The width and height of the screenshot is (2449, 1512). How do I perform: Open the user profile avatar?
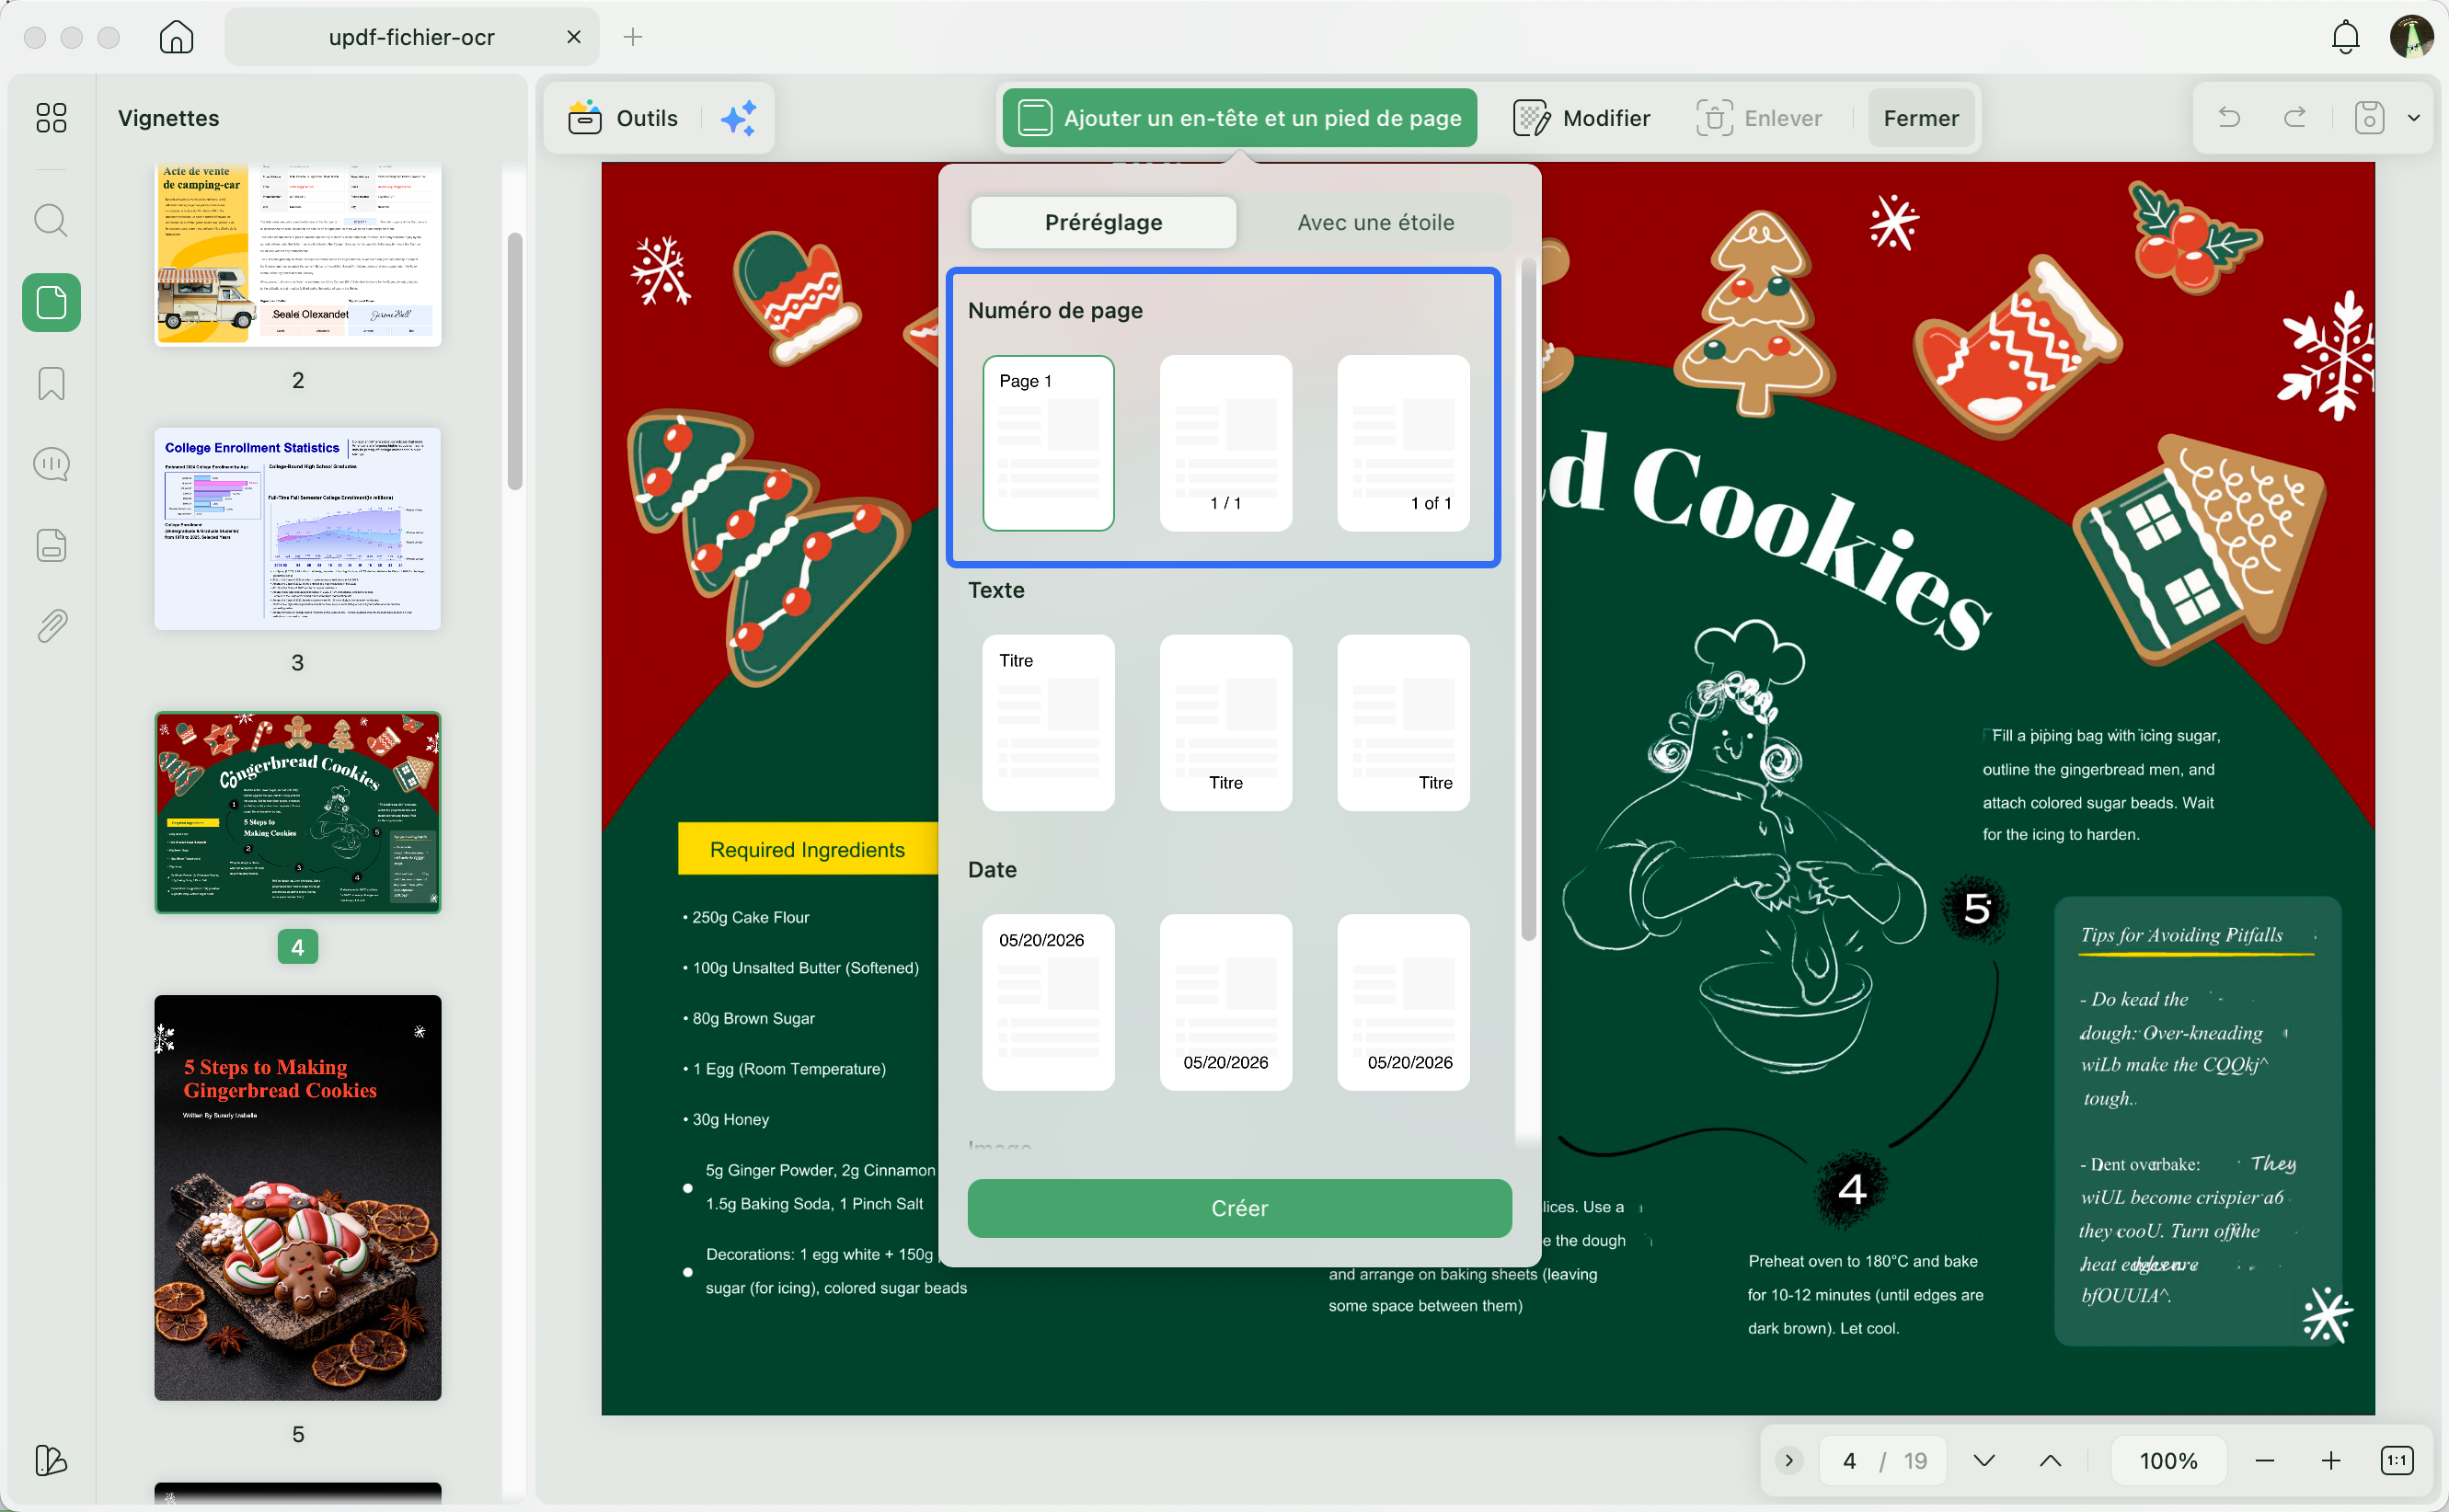[x=2411, y=37]
